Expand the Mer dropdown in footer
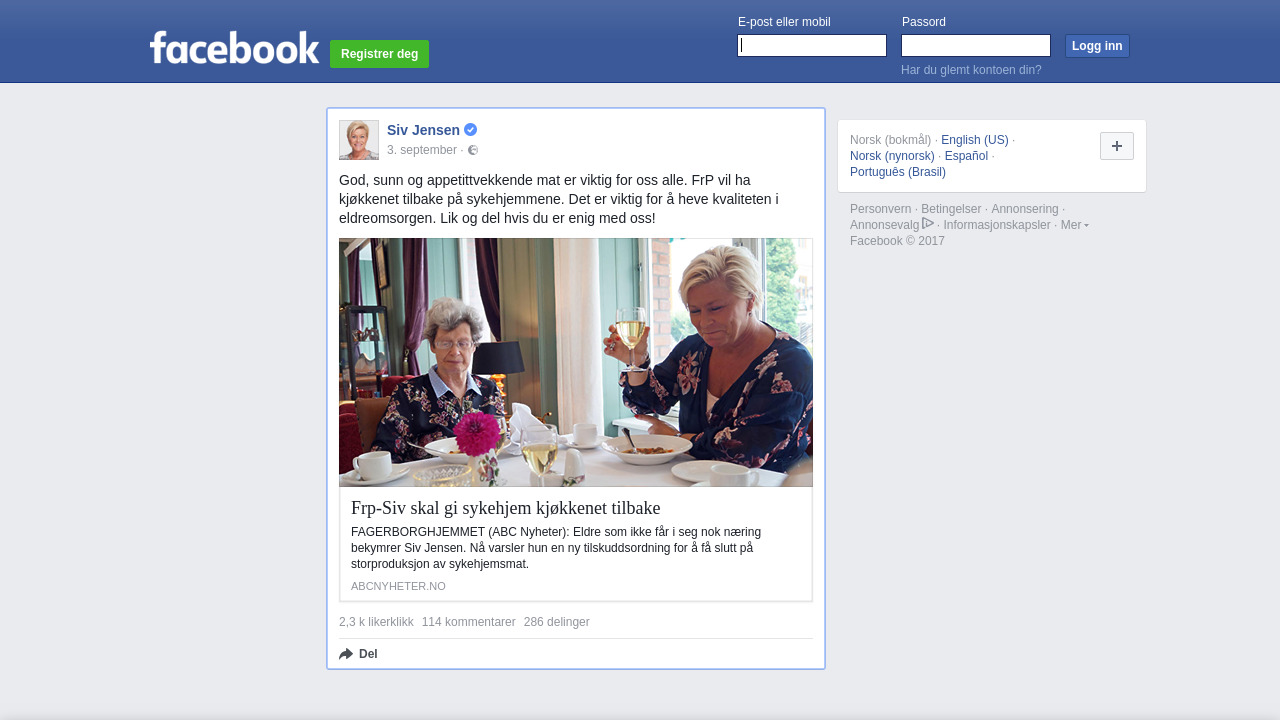The image size is (1280, 720). click(1074, 225)
